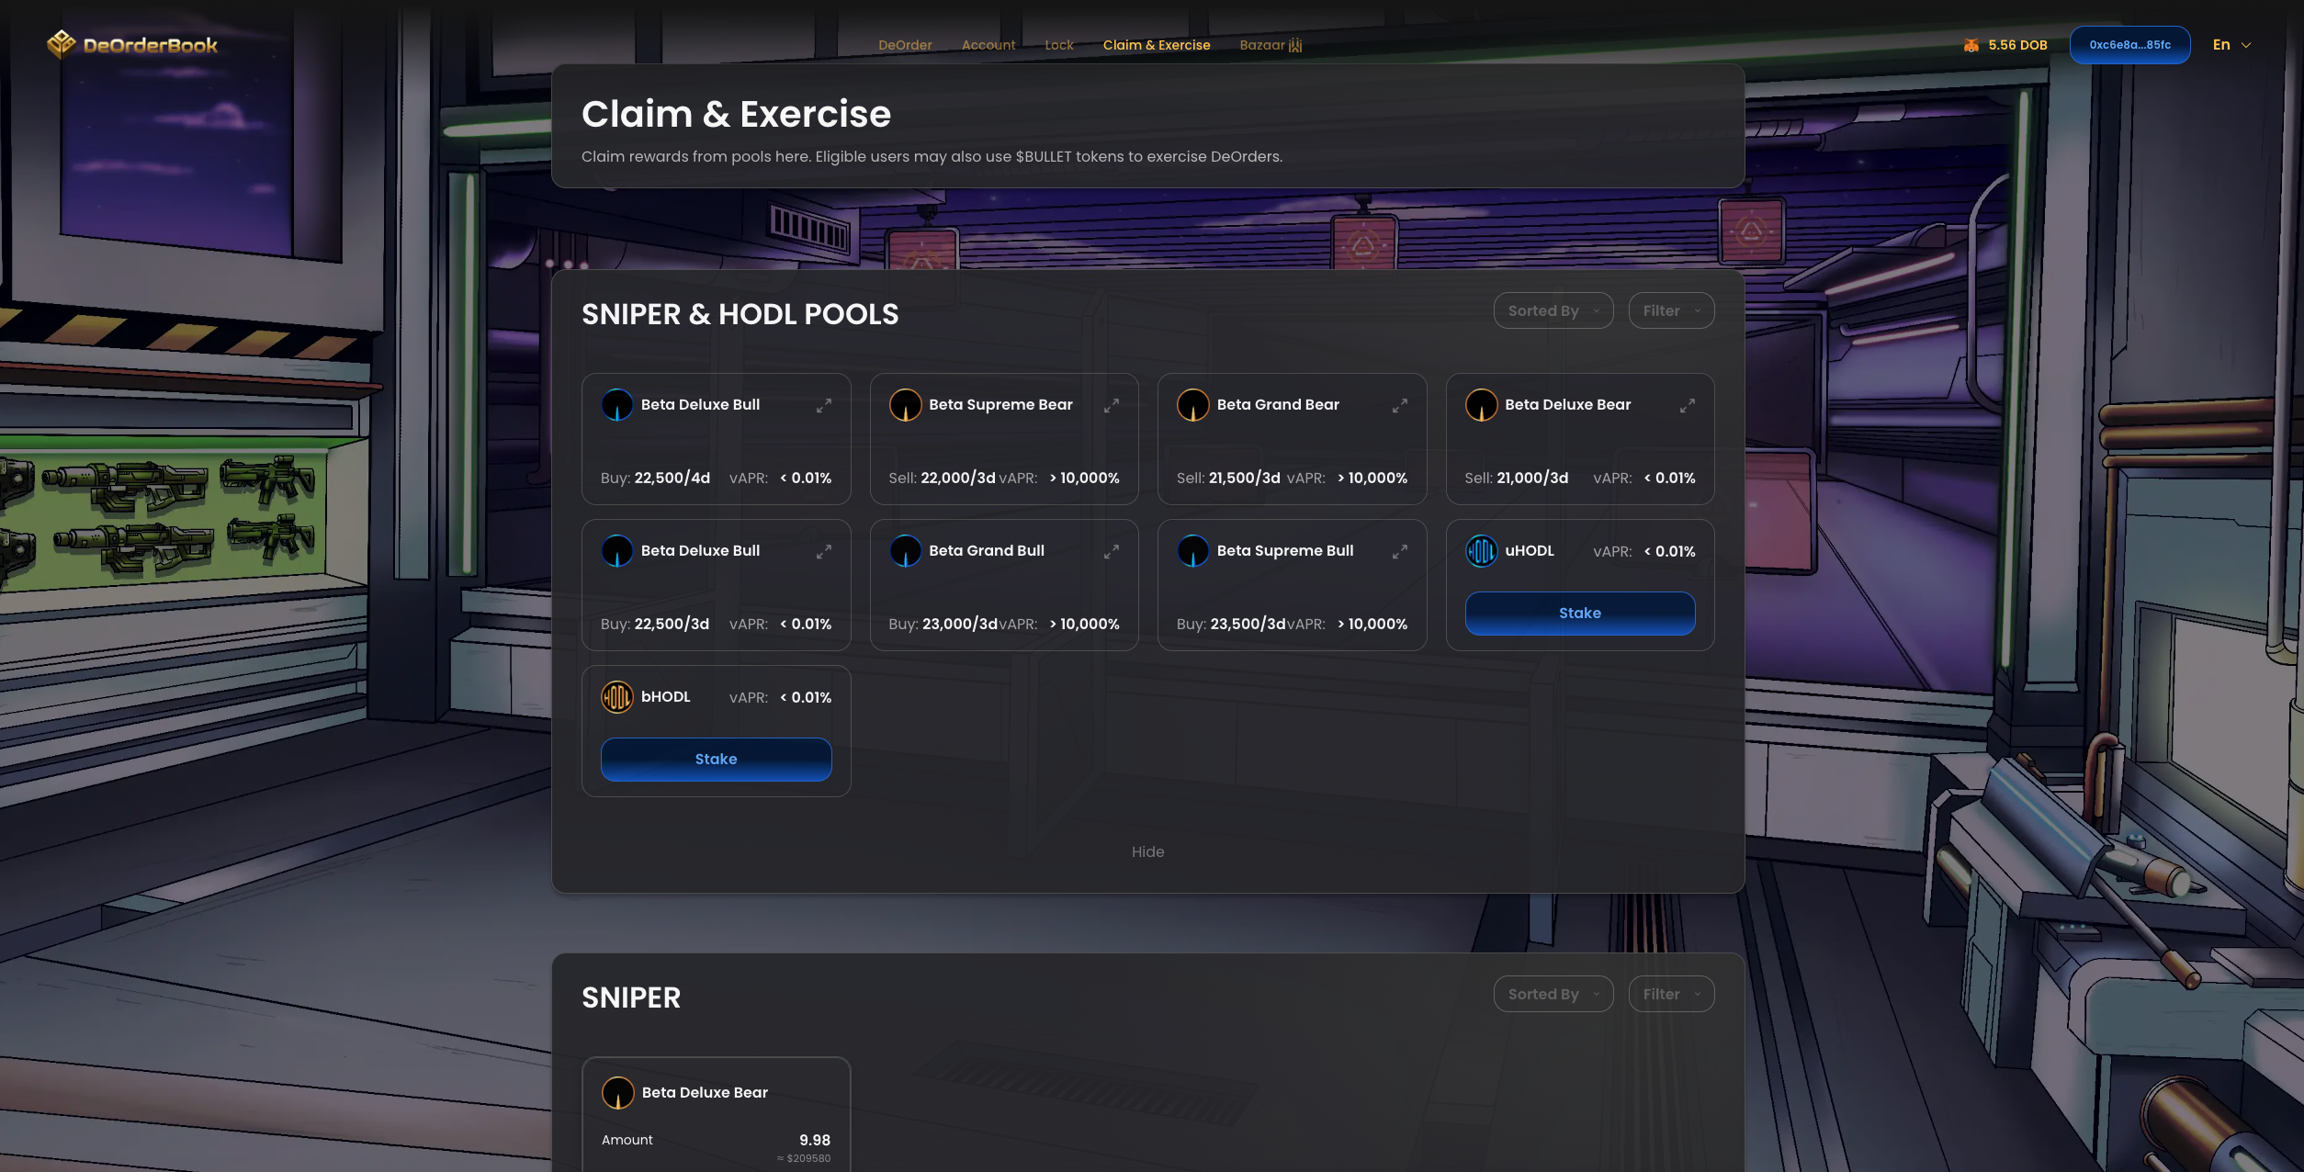Expand the Beta Deluxe Bear pool card
Viewport: 2304px width, 1172px height.
(x=1687, y=406)
